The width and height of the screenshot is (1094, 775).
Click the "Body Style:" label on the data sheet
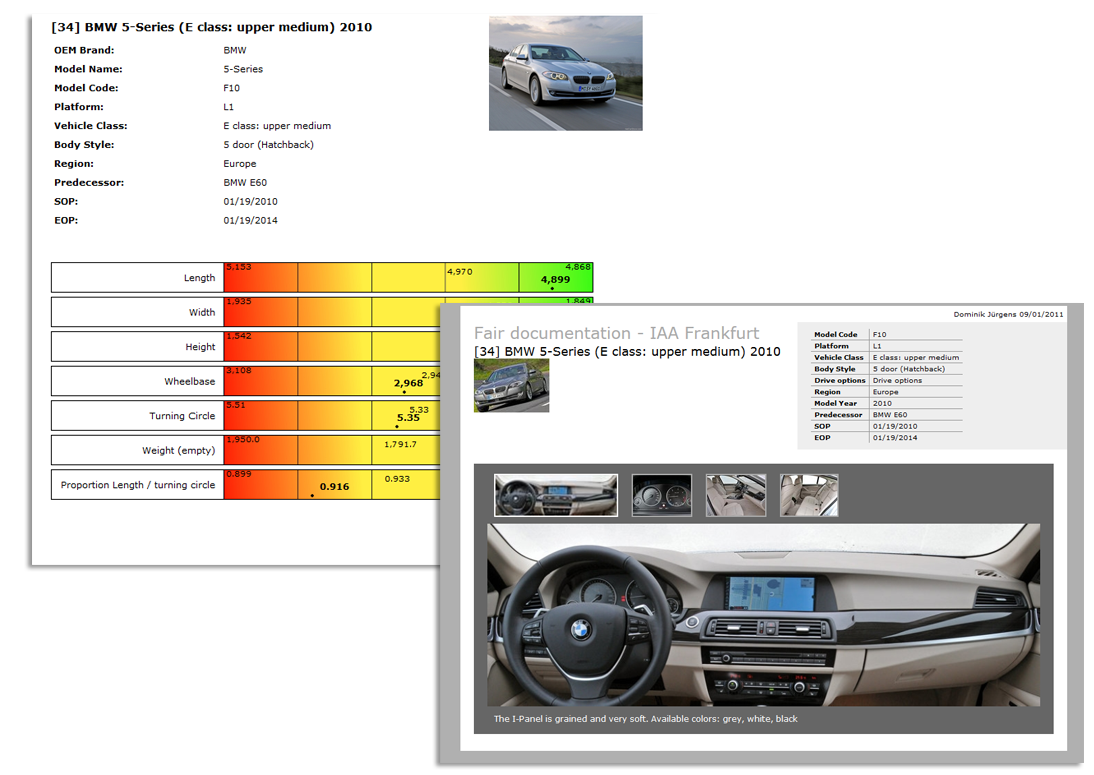(x=84, y=144)
